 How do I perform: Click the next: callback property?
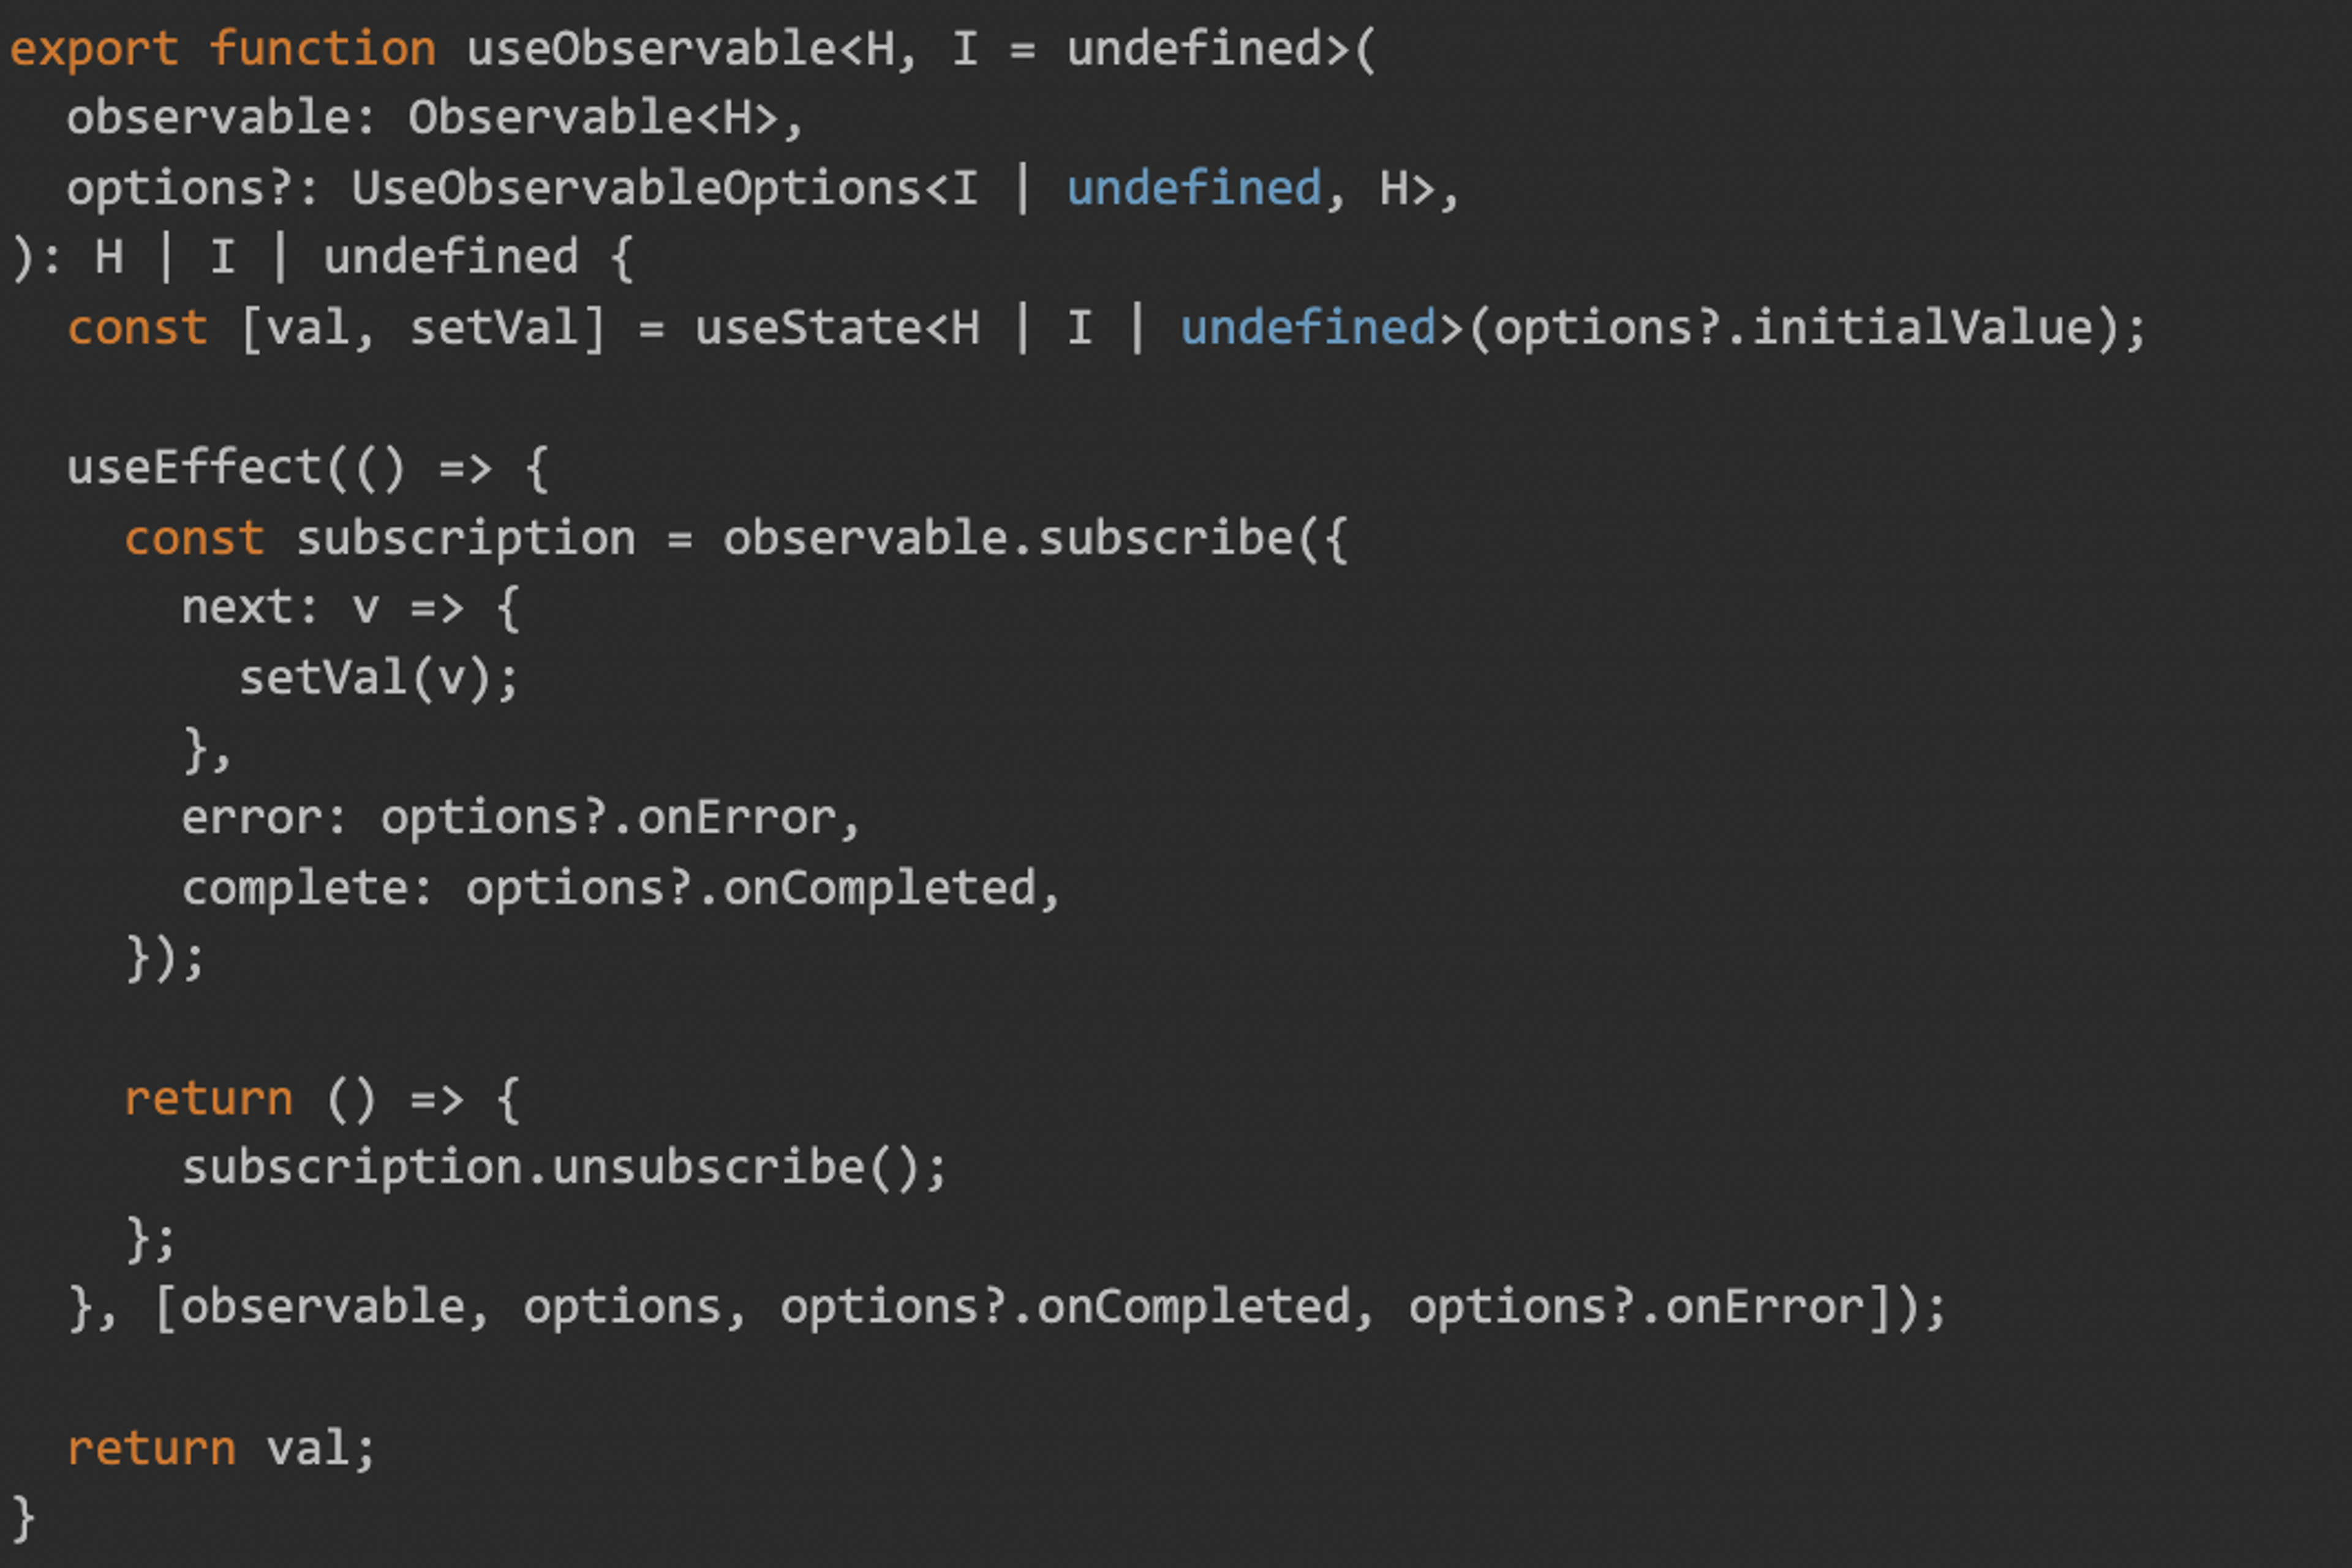coord(249,608)
